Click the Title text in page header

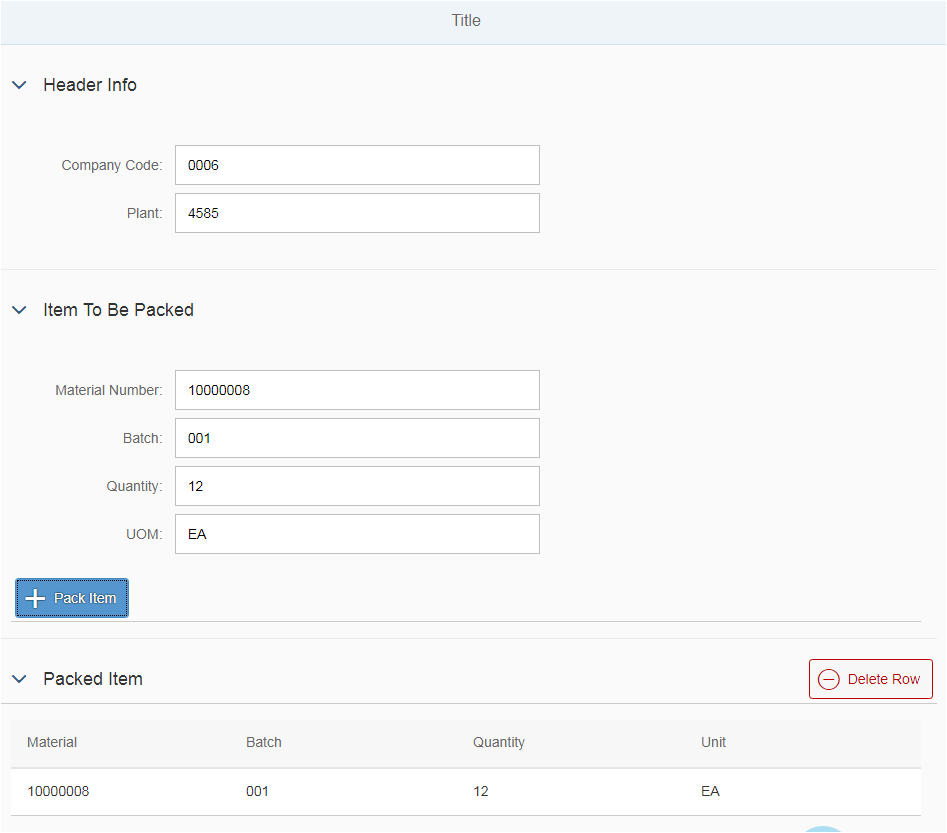pos(466,21)
